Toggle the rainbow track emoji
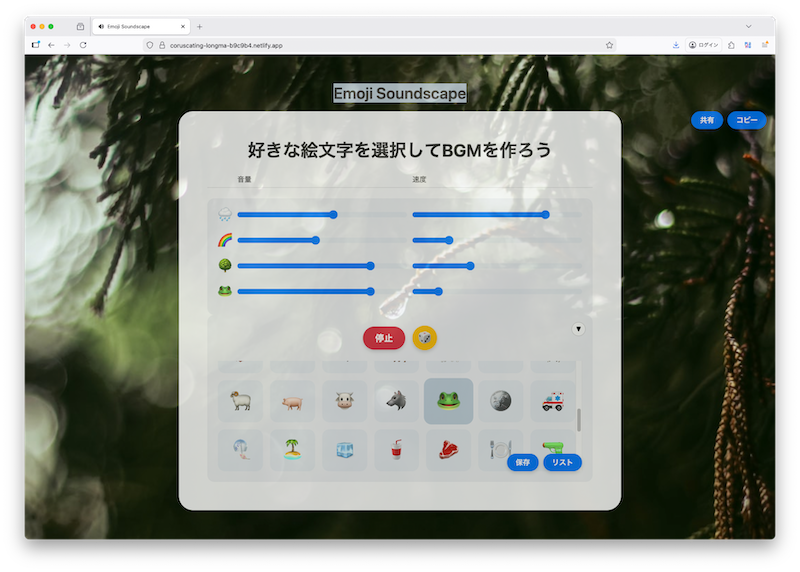Viewport: 800px width, 572px height. (225, 240)
